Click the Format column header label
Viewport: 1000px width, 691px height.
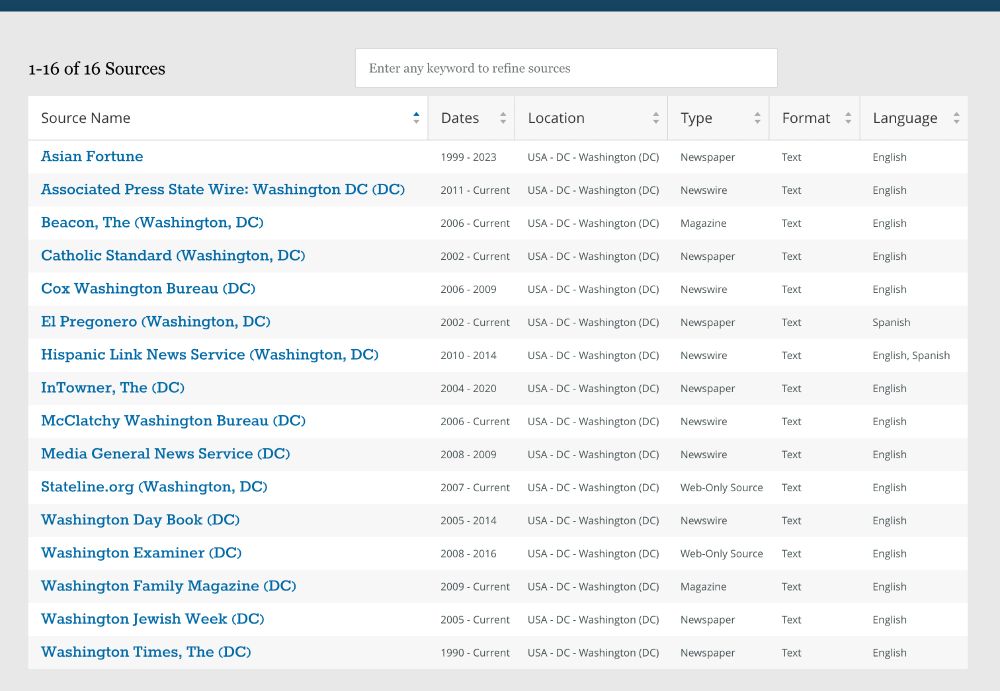click(806, 118)
